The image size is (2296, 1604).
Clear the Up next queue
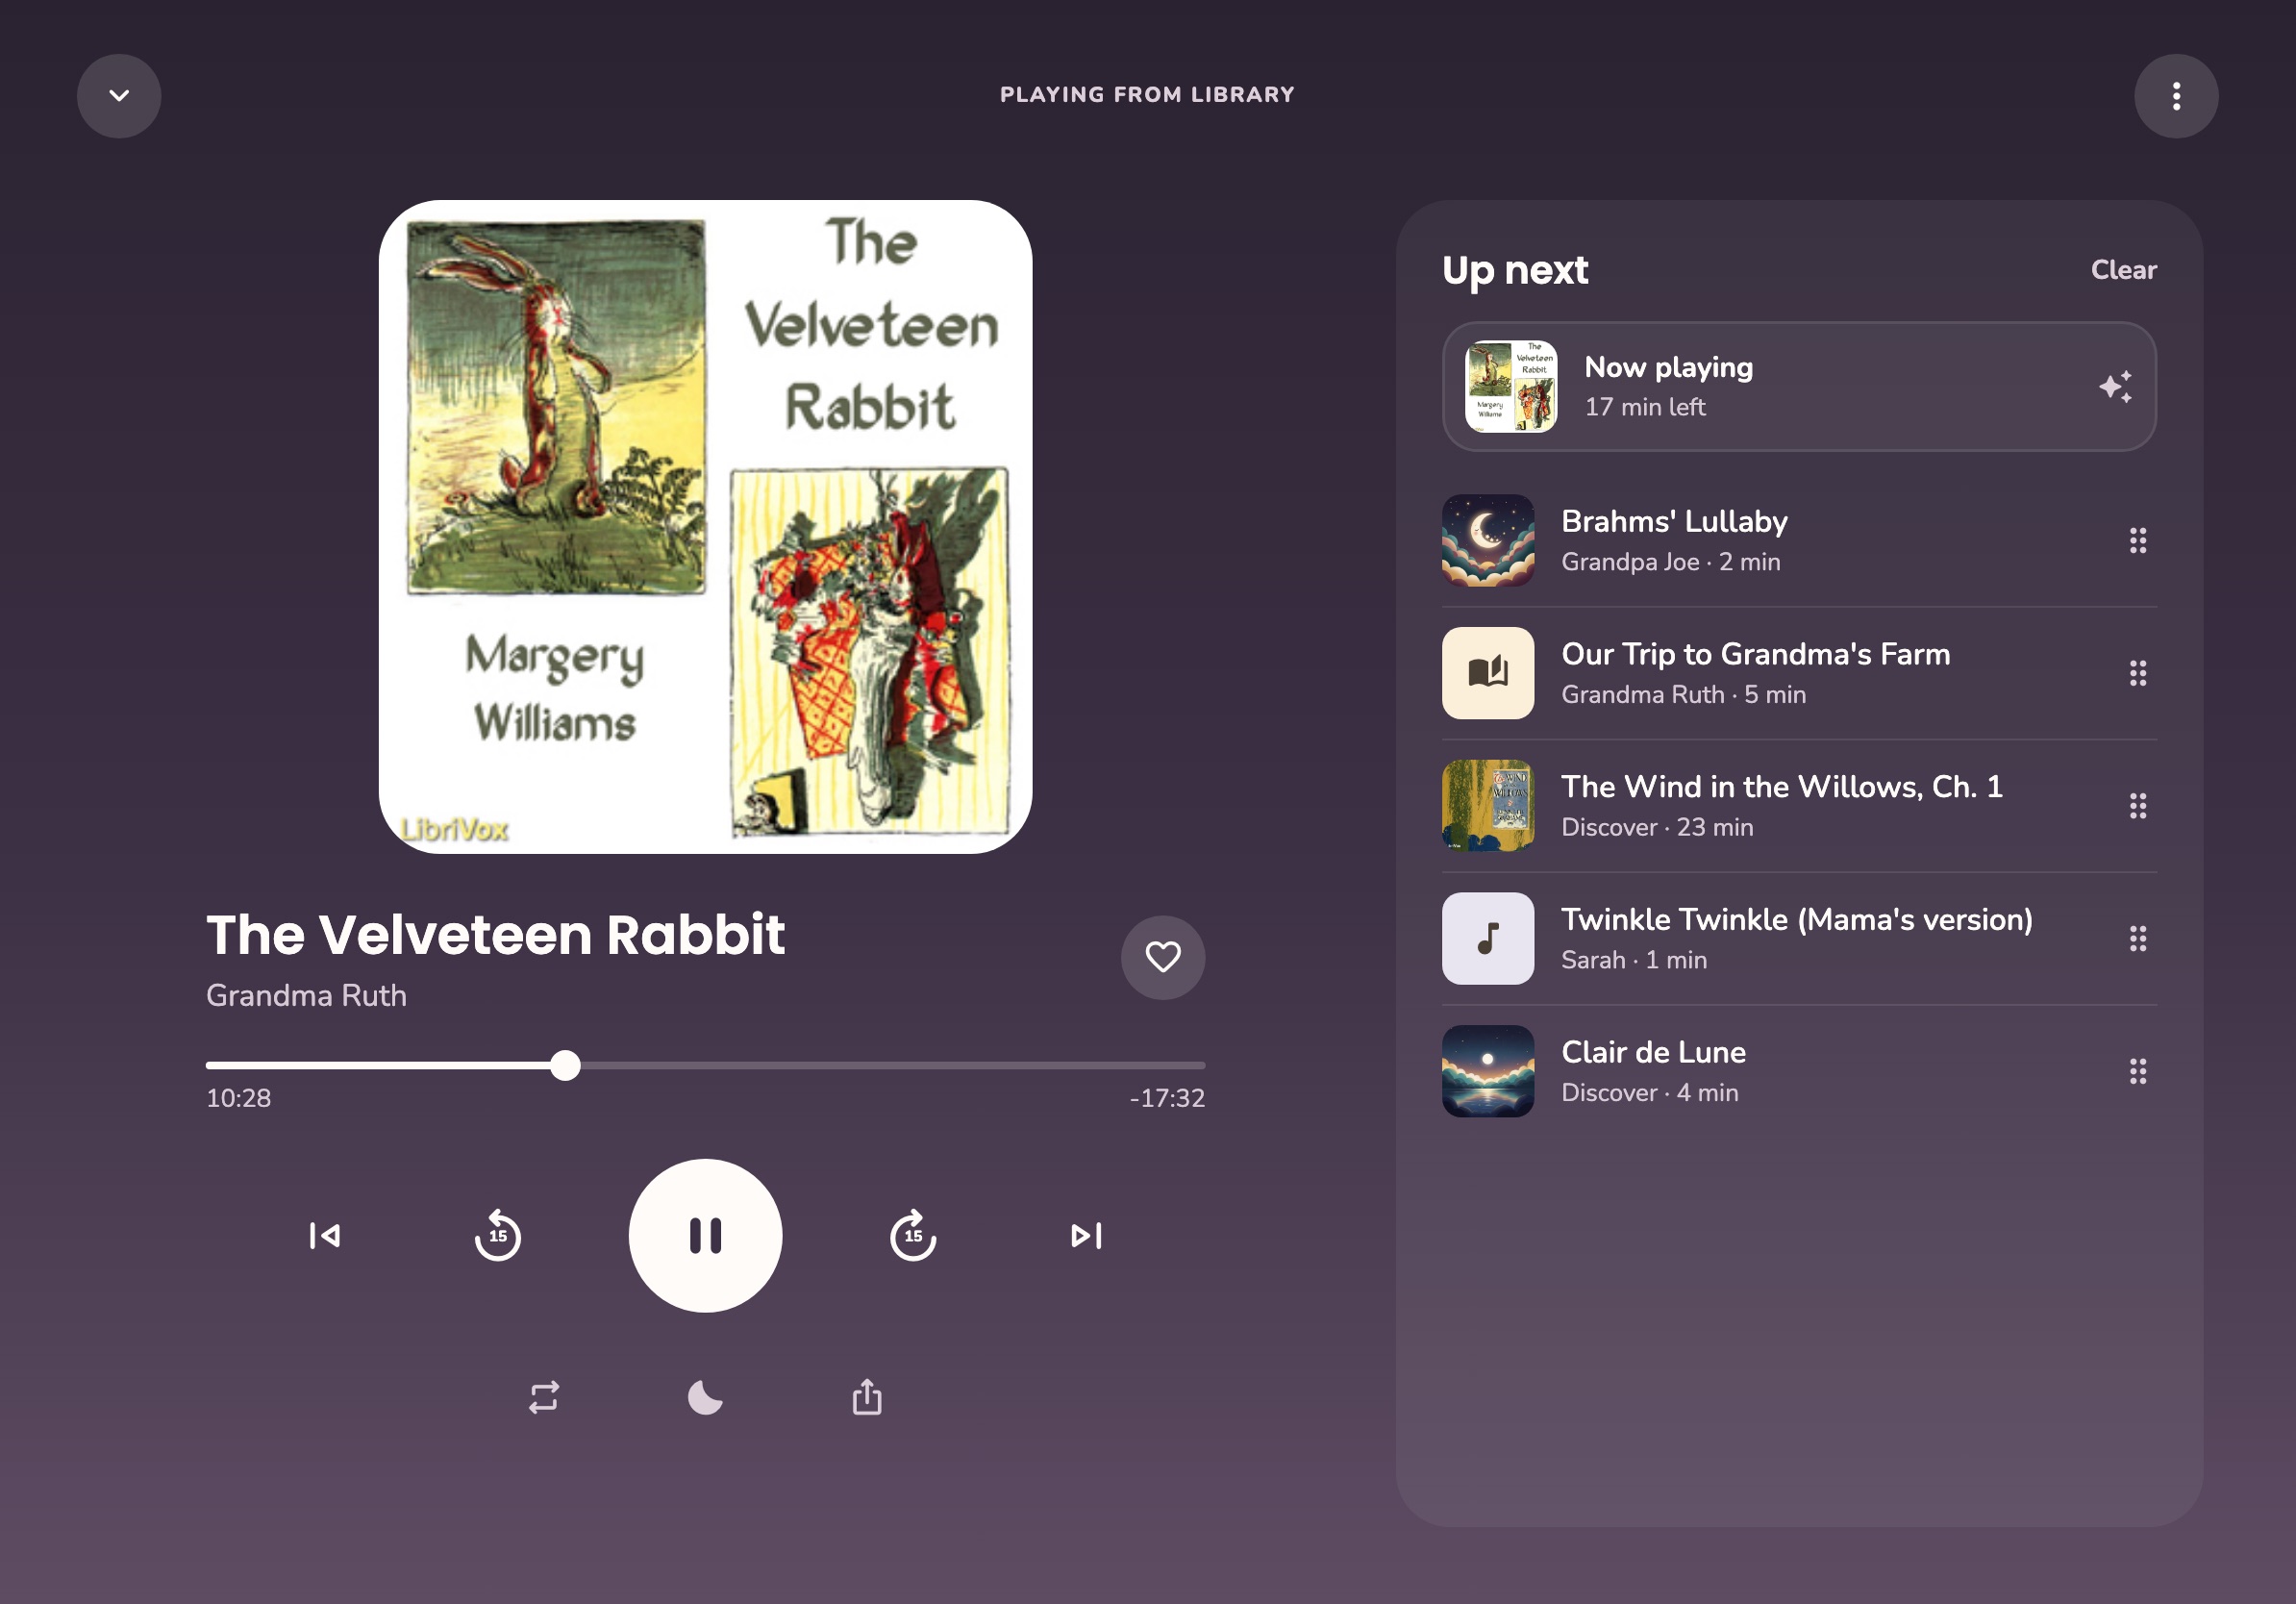click(2123, 270)
